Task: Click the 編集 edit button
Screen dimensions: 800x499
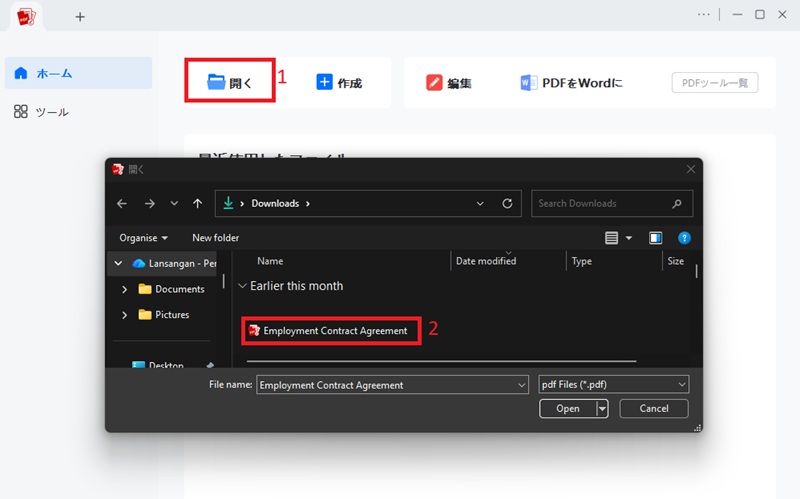Action: [x=448, y=83]
